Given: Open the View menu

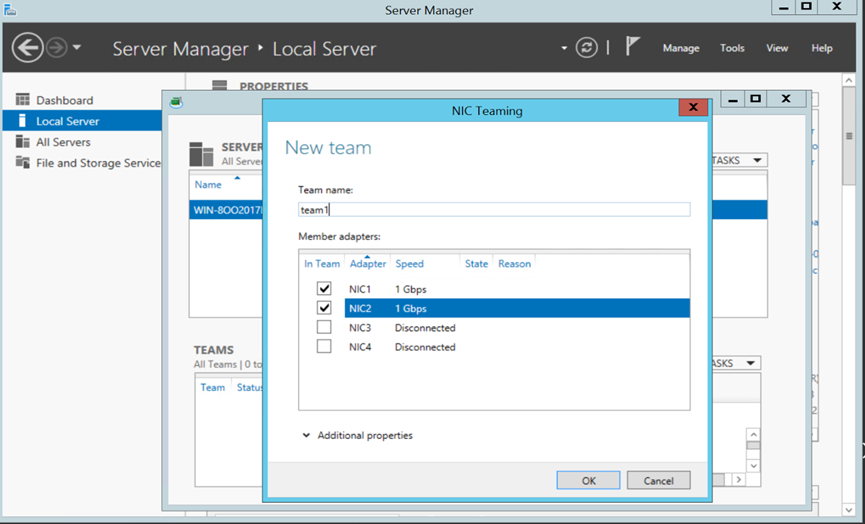Looking at the screenshot, I should pyautogui.click(x=777, y=48).
